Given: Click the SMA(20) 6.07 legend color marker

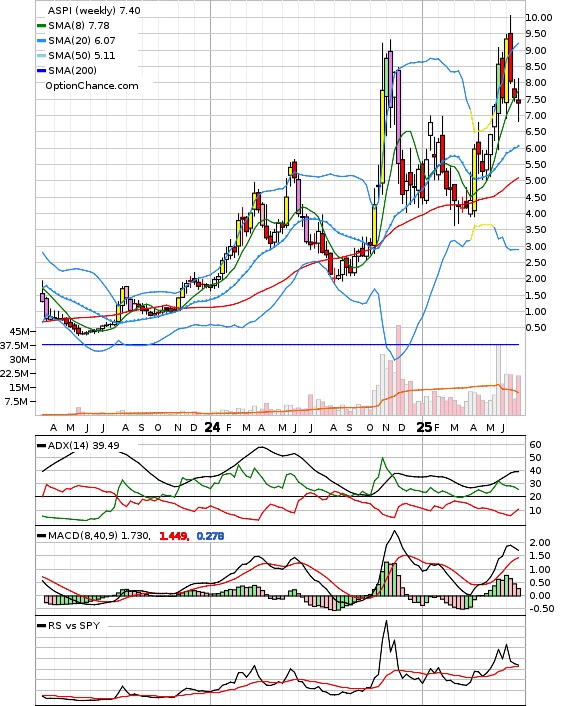Looking at the screenshot, I should (41, 41).
